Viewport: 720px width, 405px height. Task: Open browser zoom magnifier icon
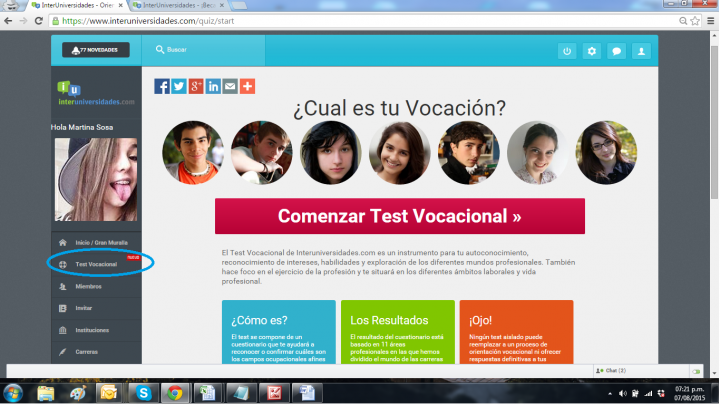pos(683,21)
